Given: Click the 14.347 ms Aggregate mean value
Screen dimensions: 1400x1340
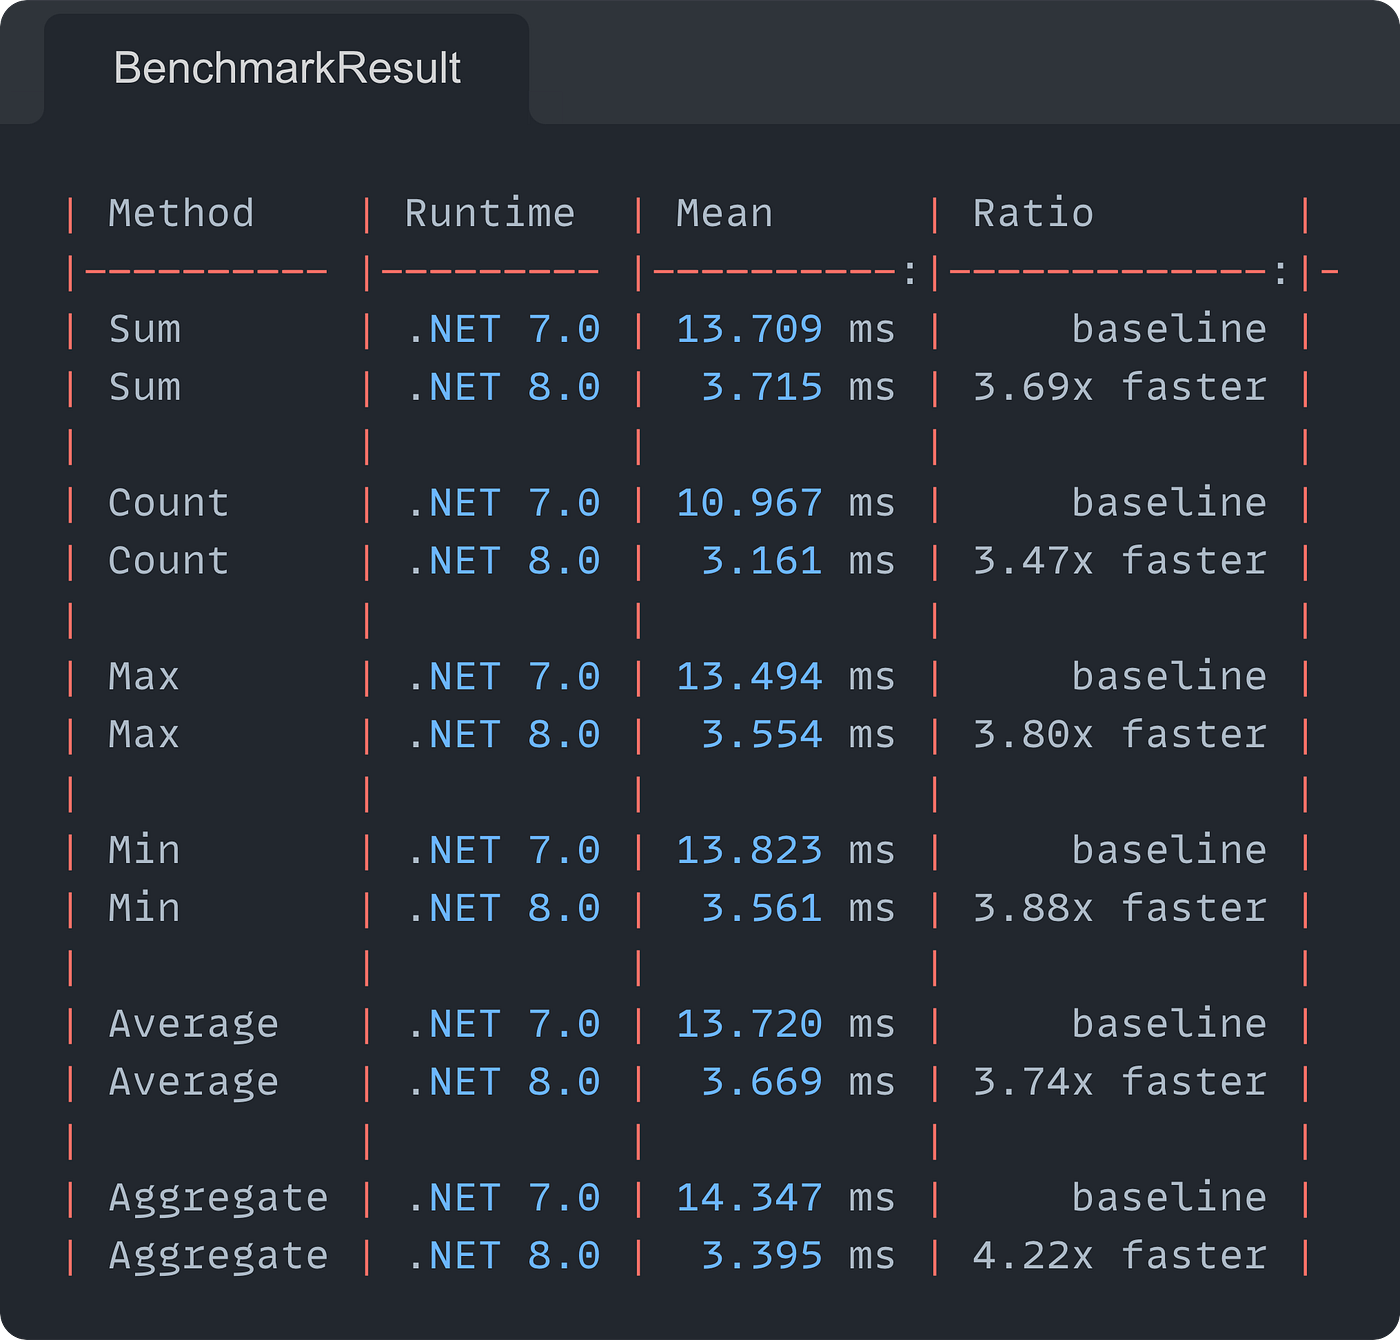Looking at the screenshot, I should click(785, 1198).
